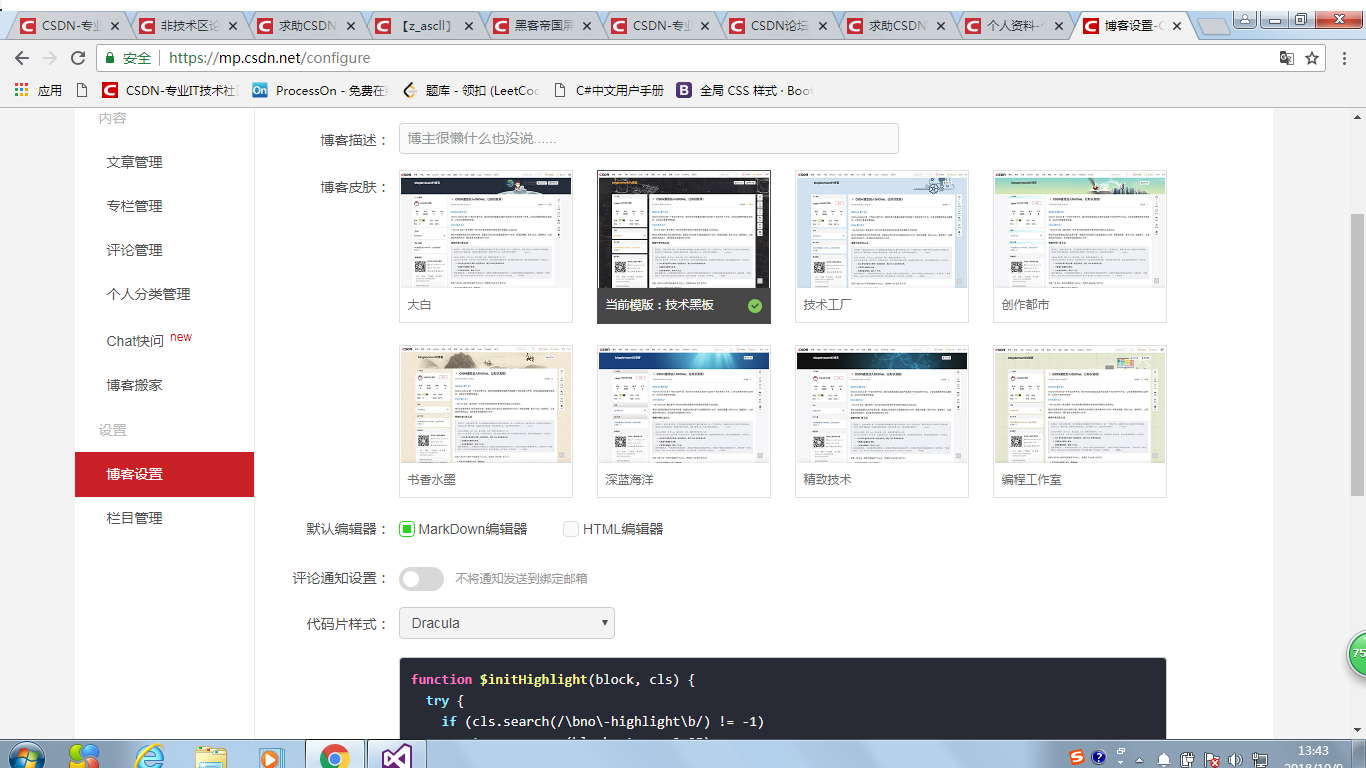Click the 博客描述 input field
Viewport: 1366px width, 768px height.
[x=648, y=139]
